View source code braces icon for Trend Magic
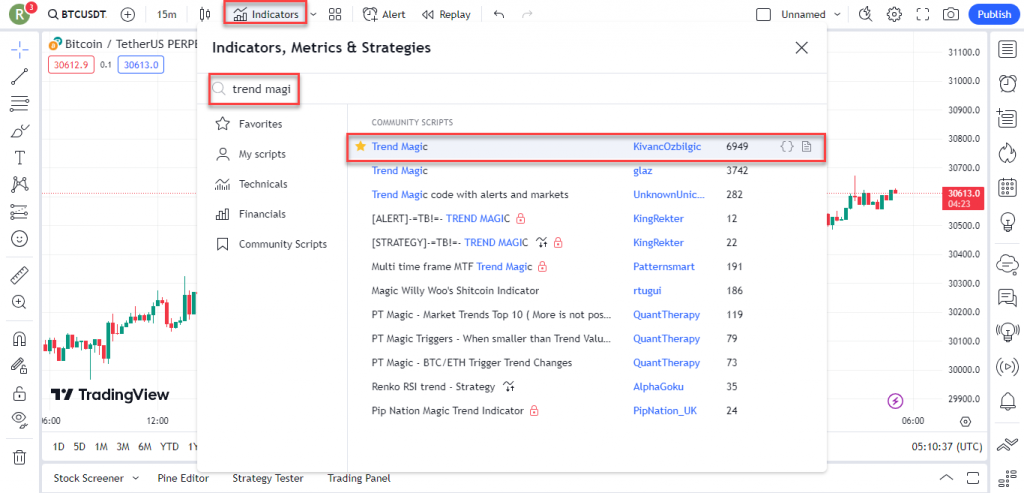The image size is (1024, 493). pos(787,146)
